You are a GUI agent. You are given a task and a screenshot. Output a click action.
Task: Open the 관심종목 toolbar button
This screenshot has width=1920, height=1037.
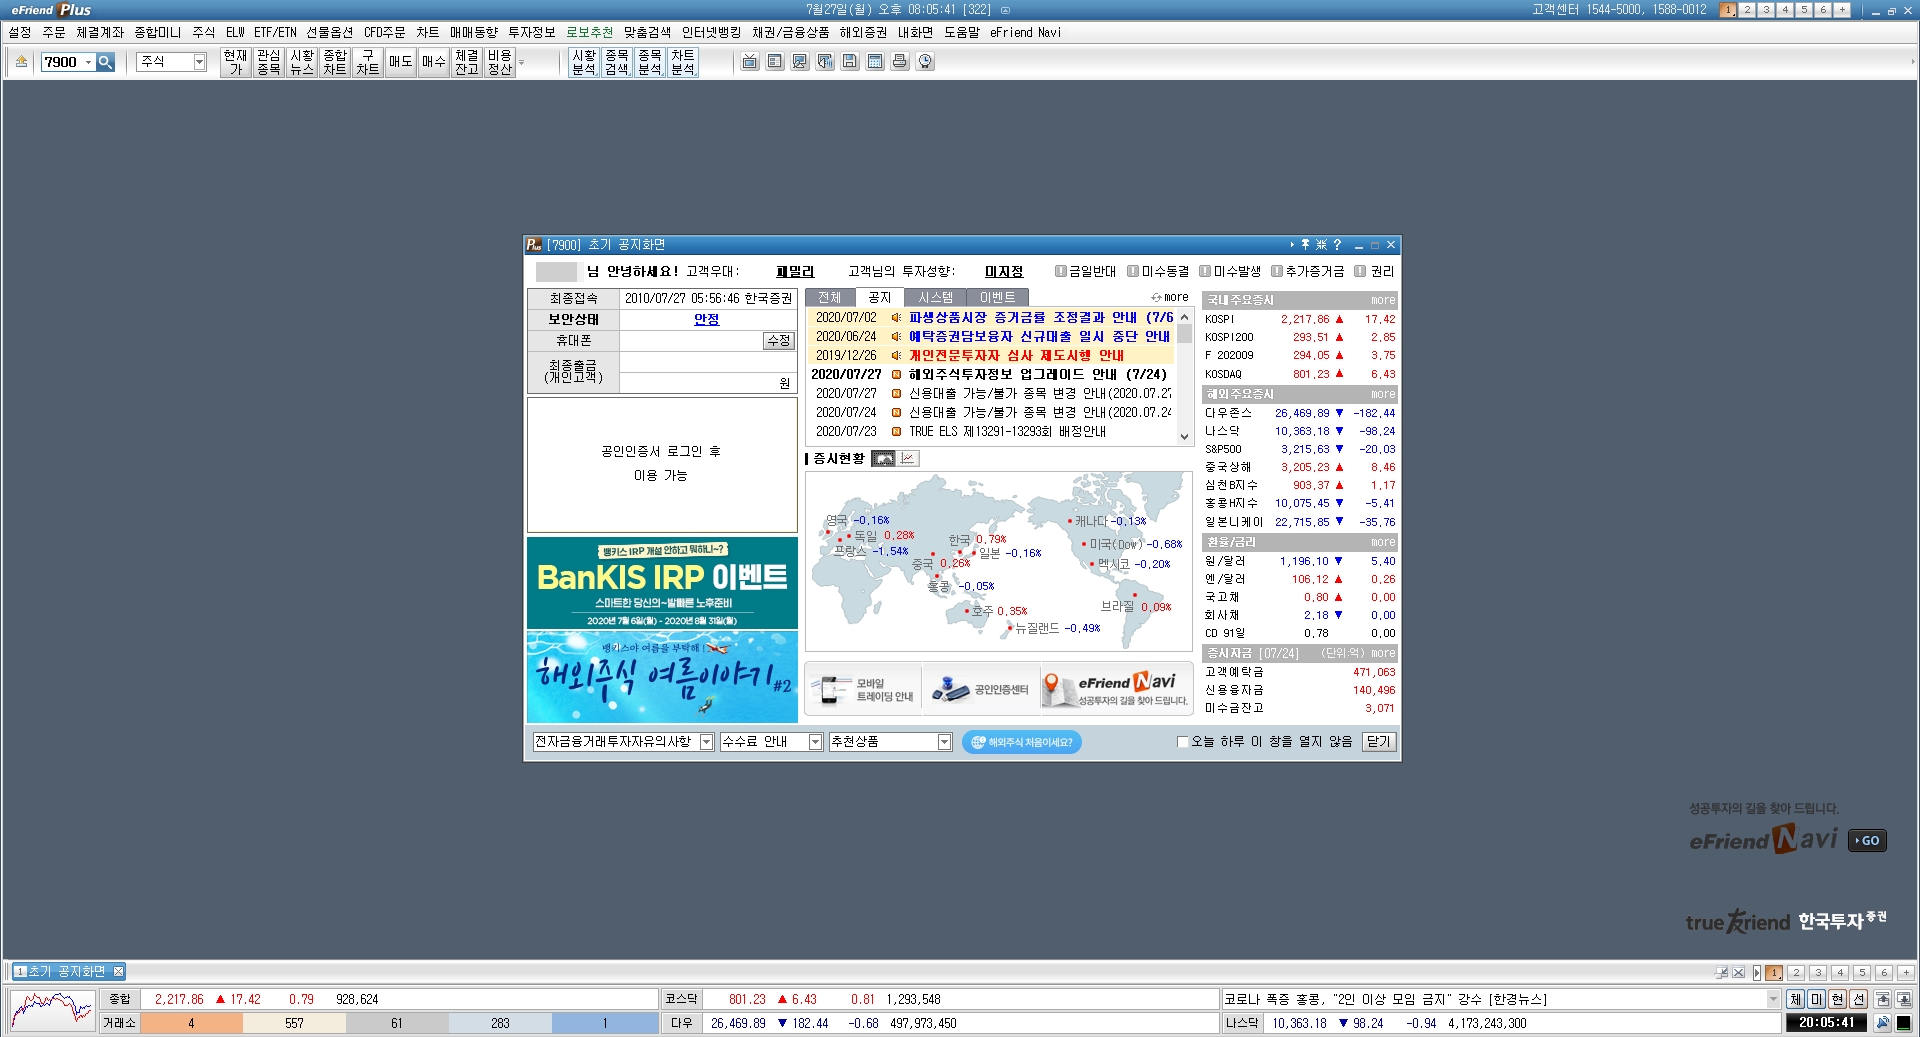point(268,62)
